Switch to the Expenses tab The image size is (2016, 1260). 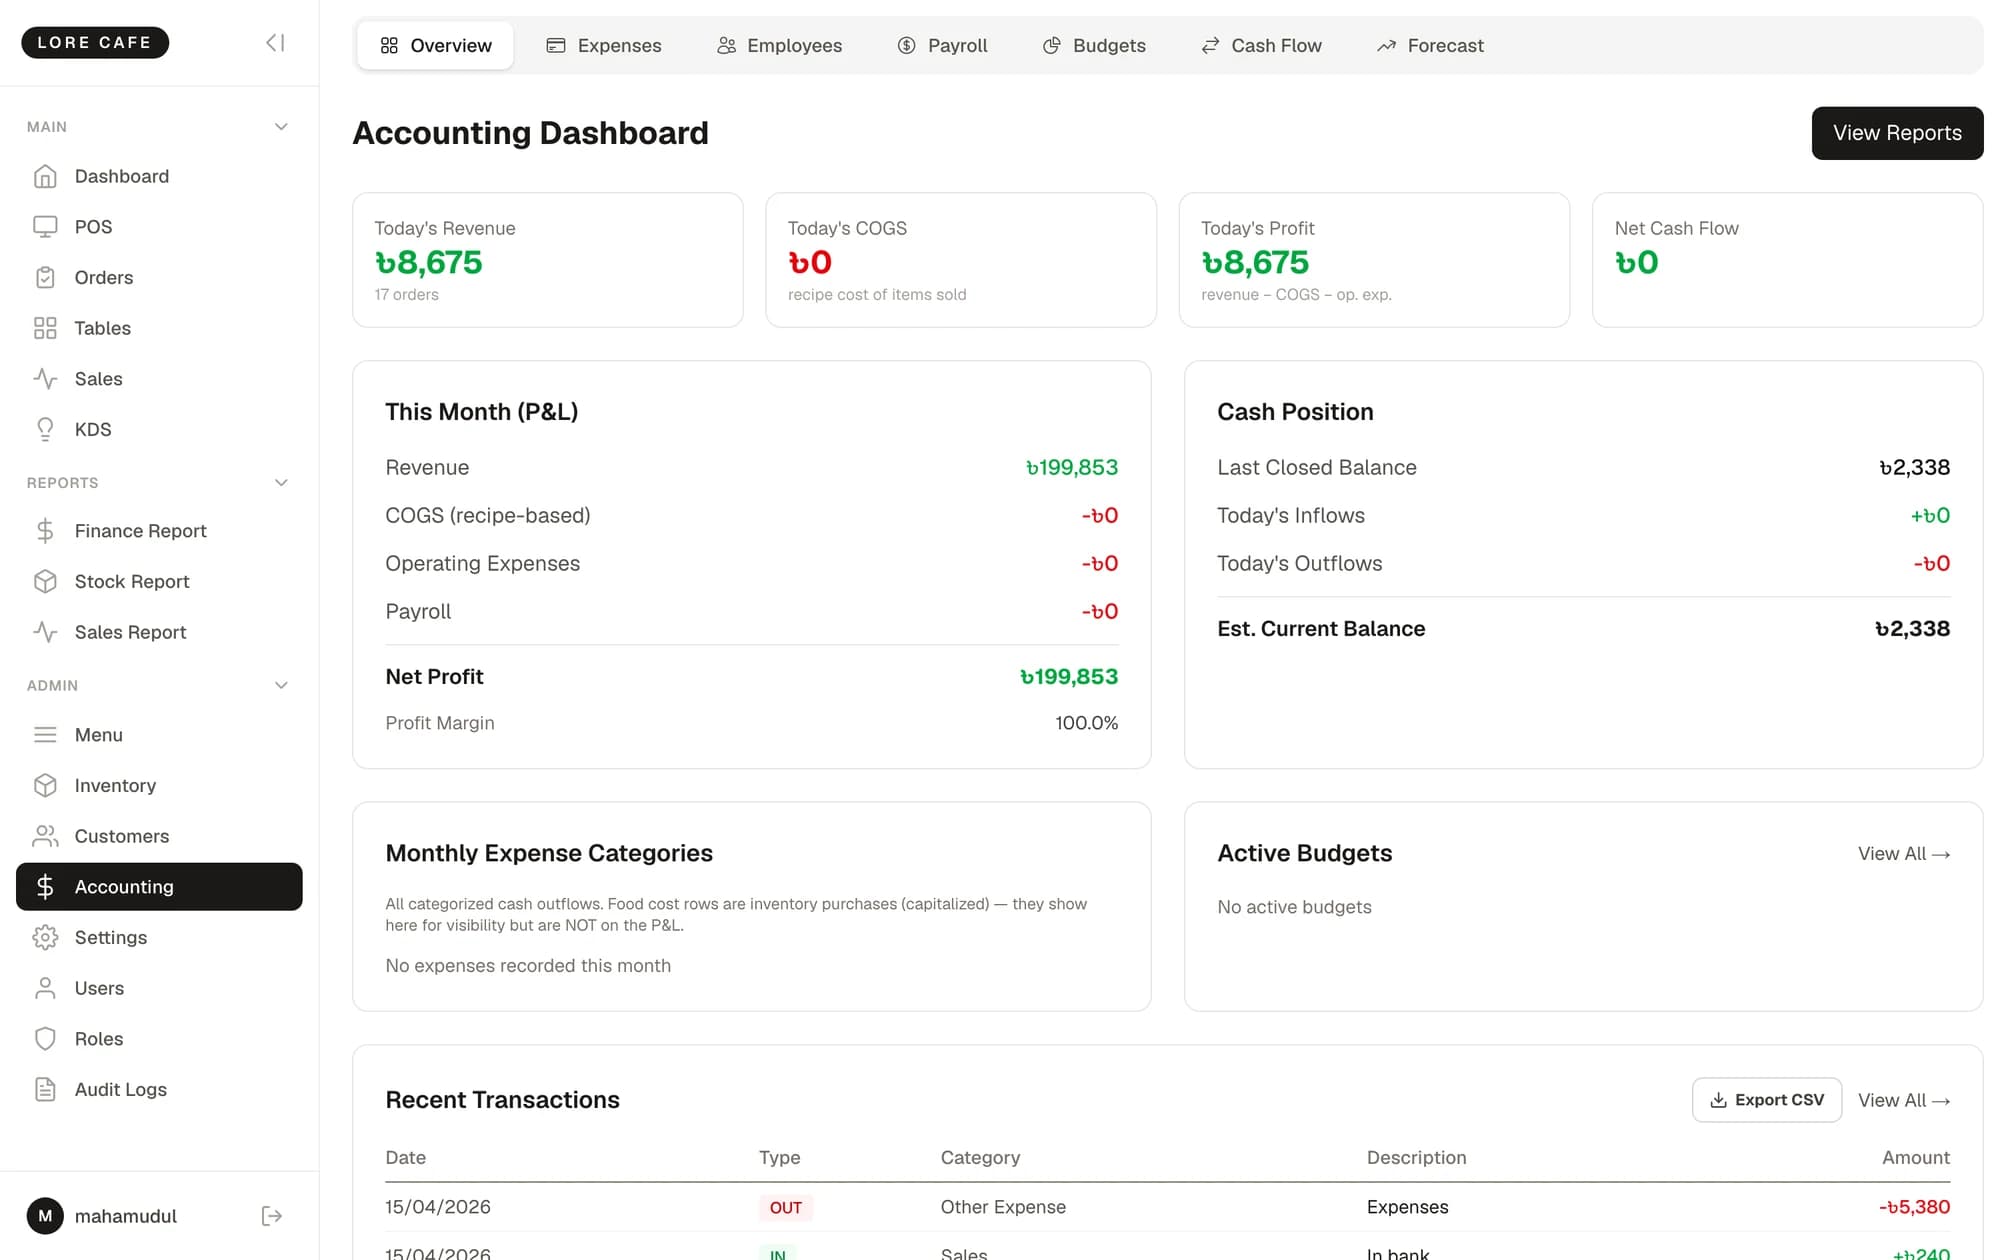pyautogui.click(x=604, y=45)
